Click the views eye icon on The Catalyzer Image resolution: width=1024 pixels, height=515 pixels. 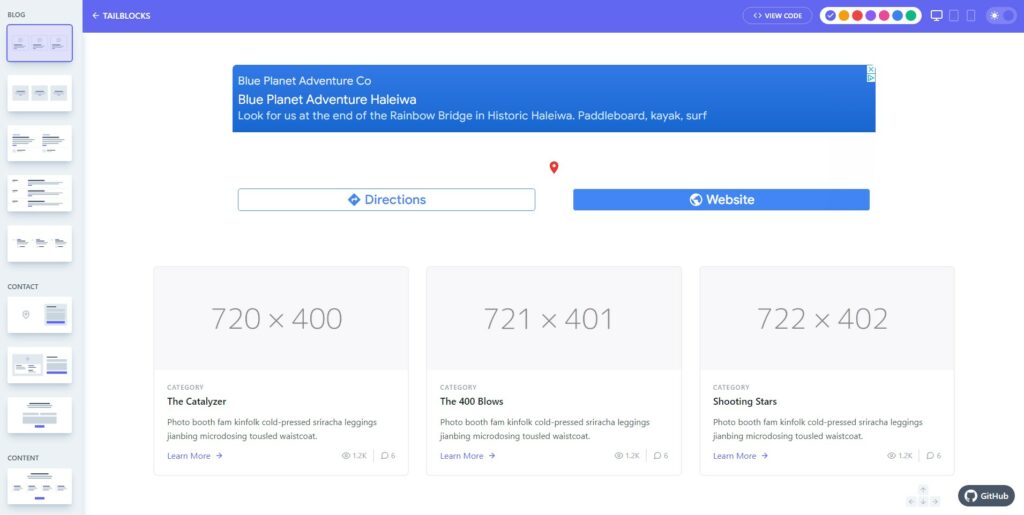(x=345, y=456)
